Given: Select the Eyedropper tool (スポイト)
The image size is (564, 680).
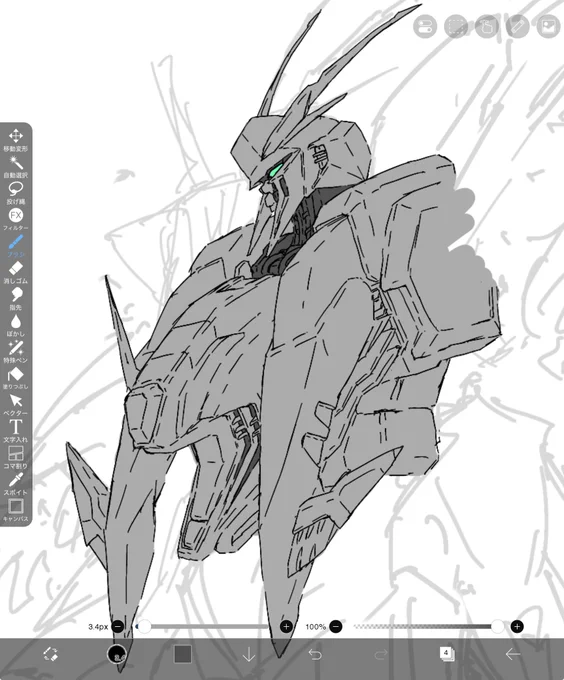Looking at the screenshot, I should tap(16, 484).
